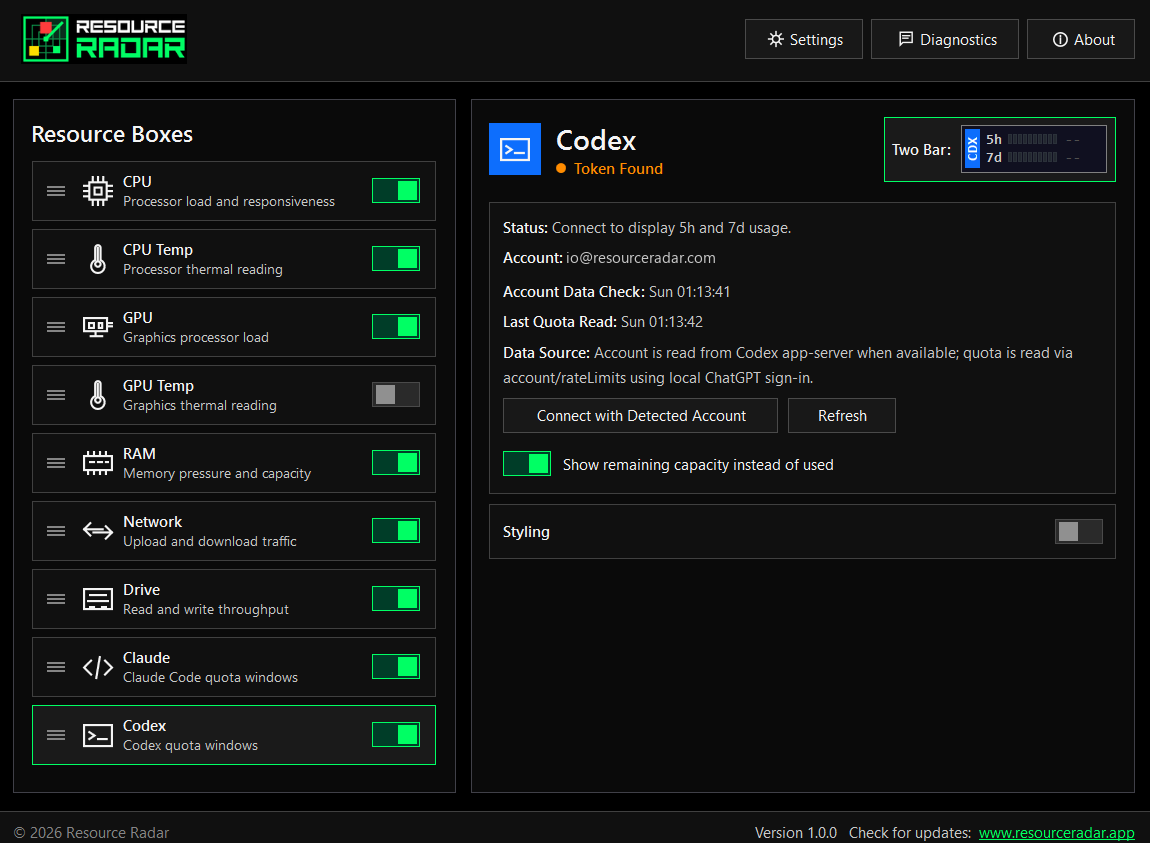Switch off the GPU toggle
1150x843 pixels.
(396, 327)
